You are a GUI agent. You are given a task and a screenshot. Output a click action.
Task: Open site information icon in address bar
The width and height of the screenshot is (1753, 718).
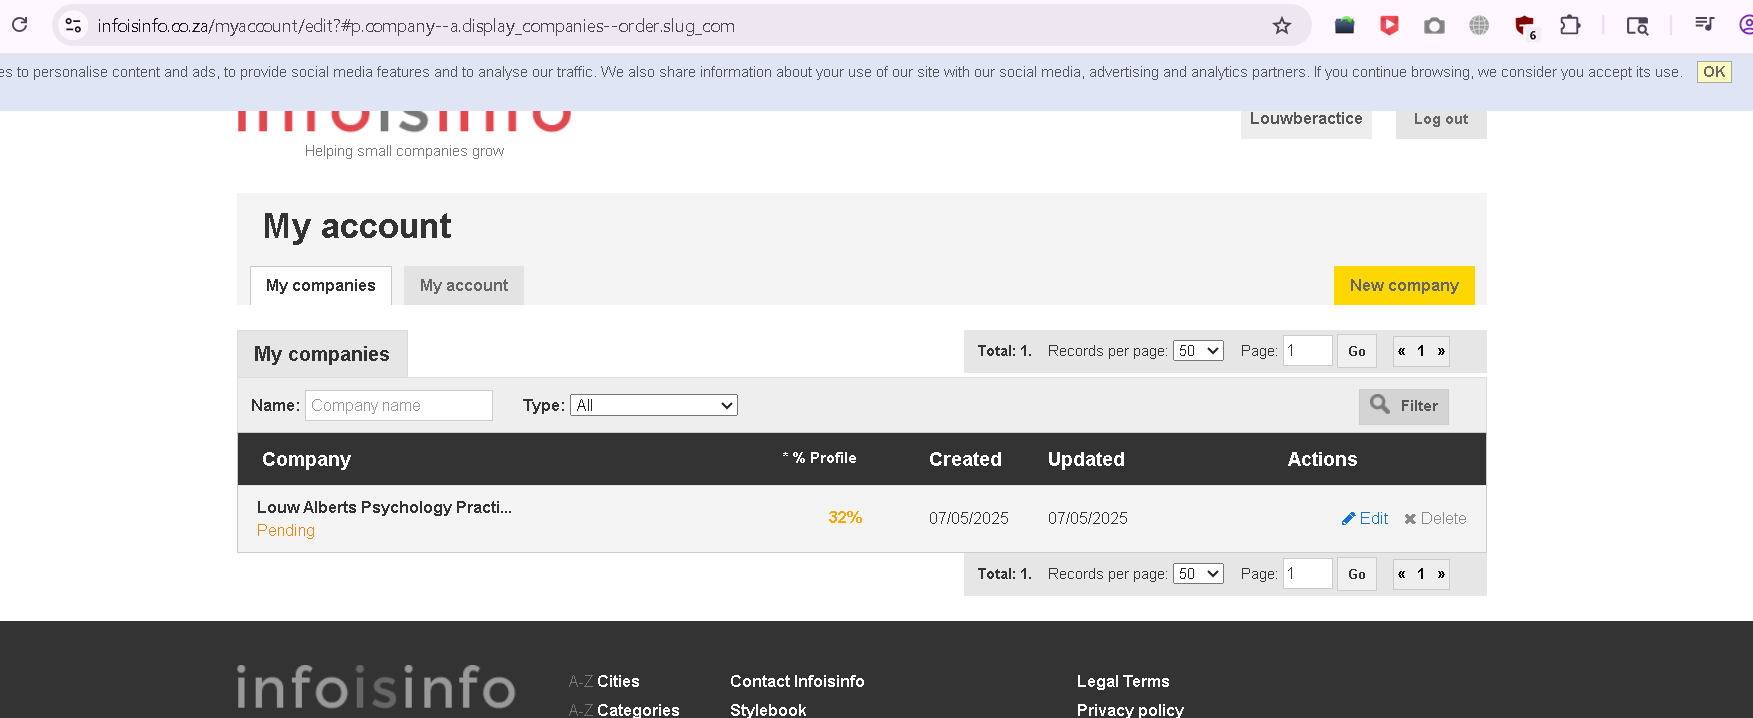[x=73, y=26]
